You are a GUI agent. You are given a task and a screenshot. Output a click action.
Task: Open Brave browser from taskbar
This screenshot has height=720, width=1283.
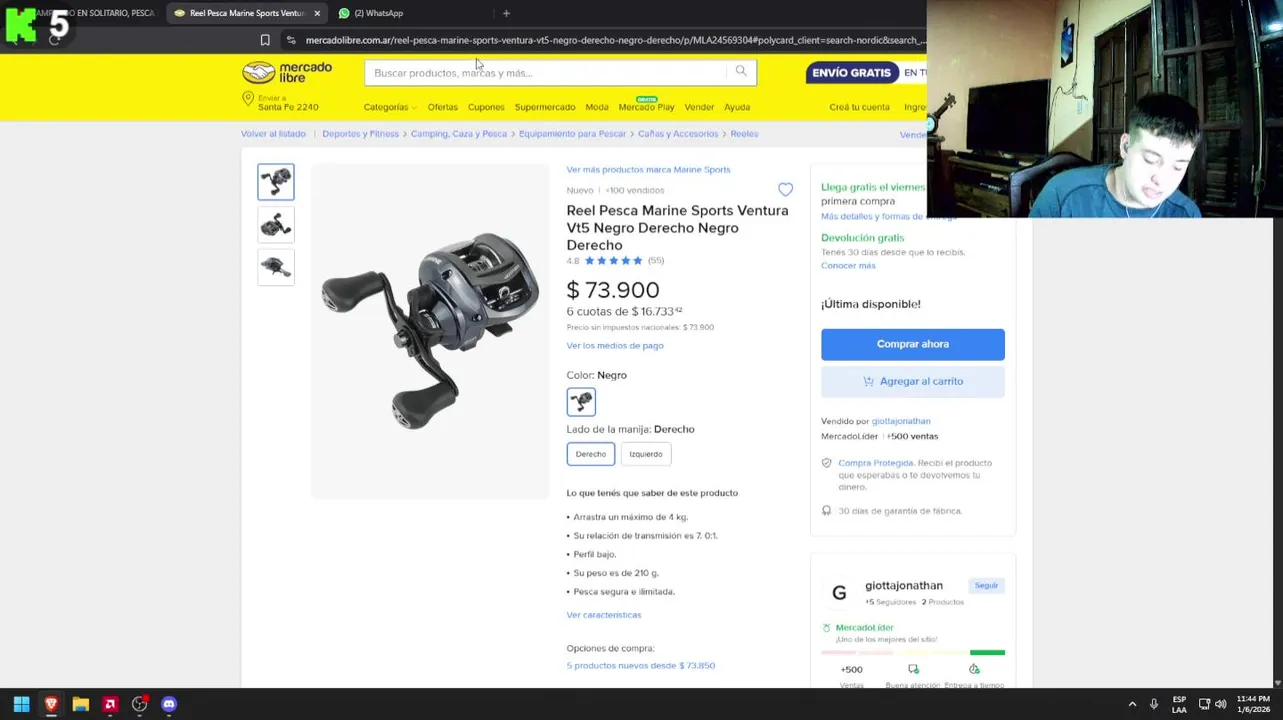pos(51,704)
